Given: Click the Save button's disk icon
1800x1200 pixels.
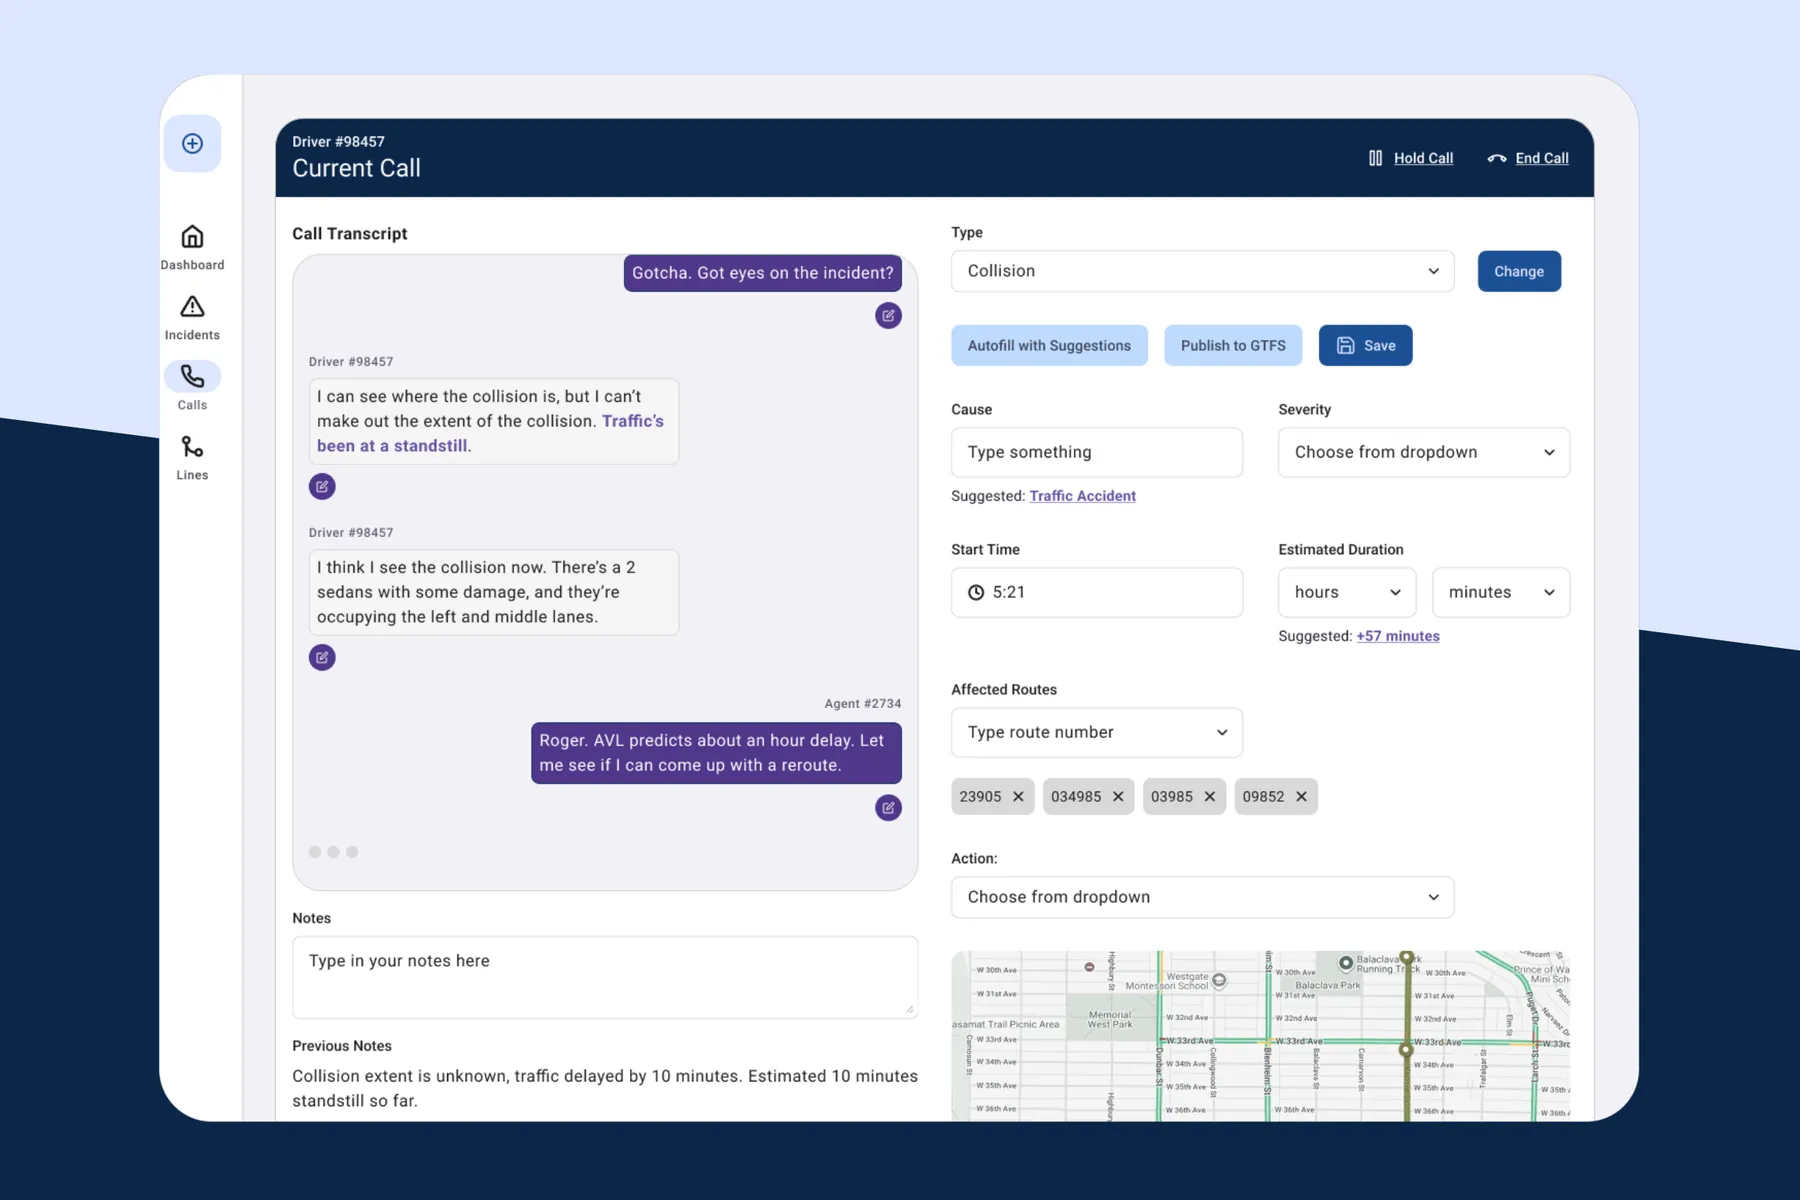Looking at the screenshot, I should tap(1345, 345).
